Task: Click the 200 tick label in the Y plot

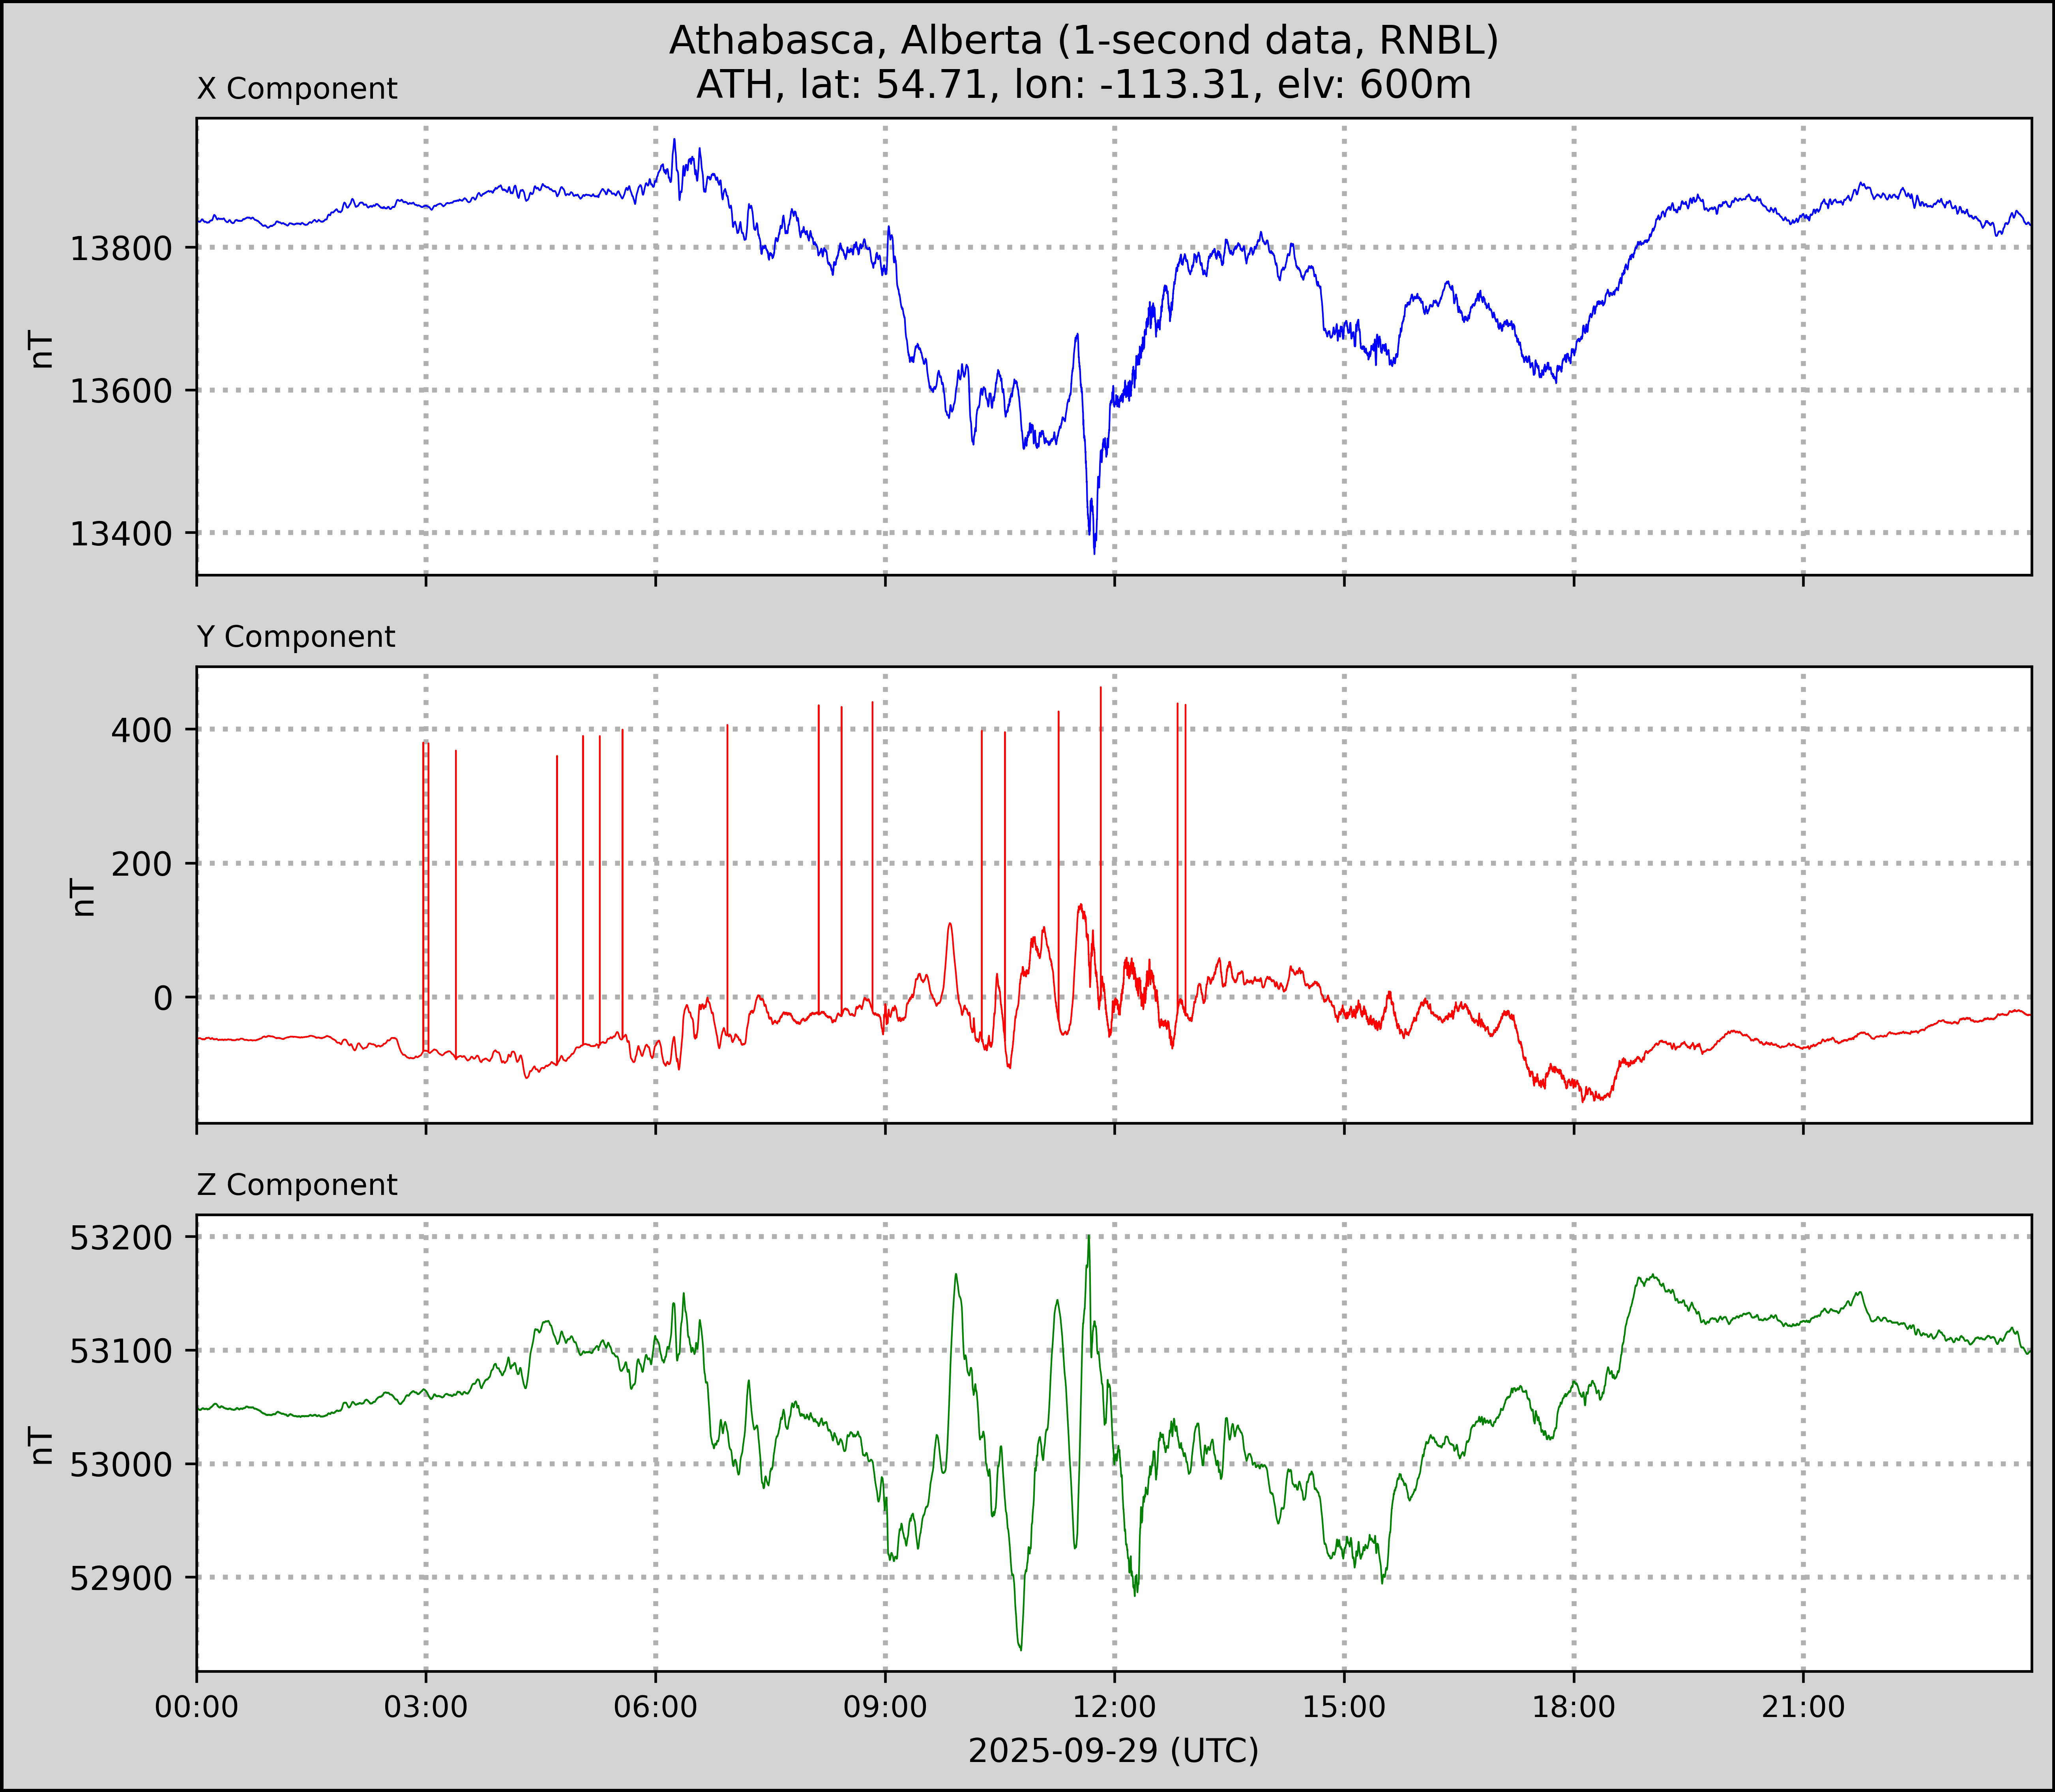Action: tap(141, 864)
